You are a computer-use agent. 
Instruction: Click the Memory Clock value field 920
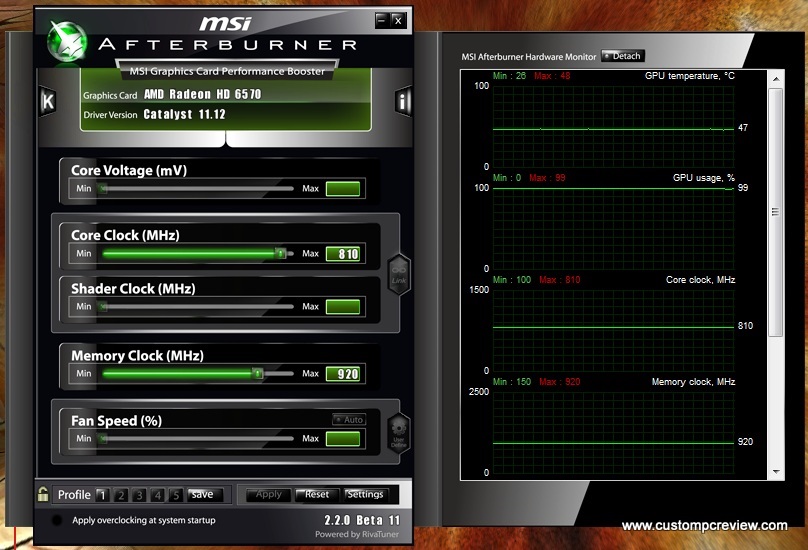[x=343, y=374]
